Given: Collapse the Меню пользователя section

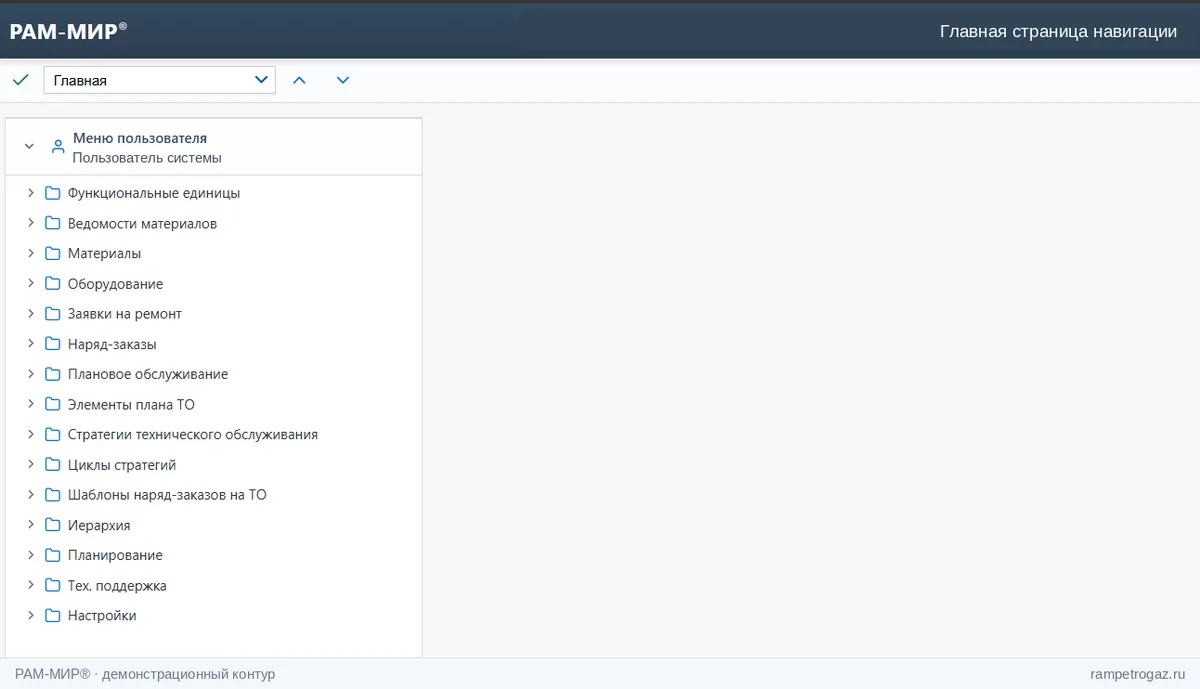Looking at the screenshot, I should 29,146.
